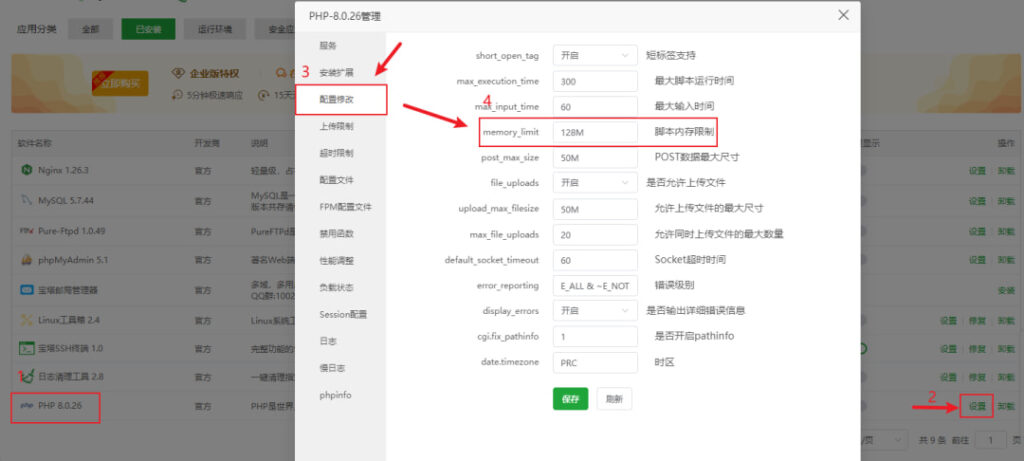Image resolution: width=1024 pixels, height=461 pixels.
Task: Click the max_file_uploads field showing 20
Action: pyautogui.click(x=595, y=234)
